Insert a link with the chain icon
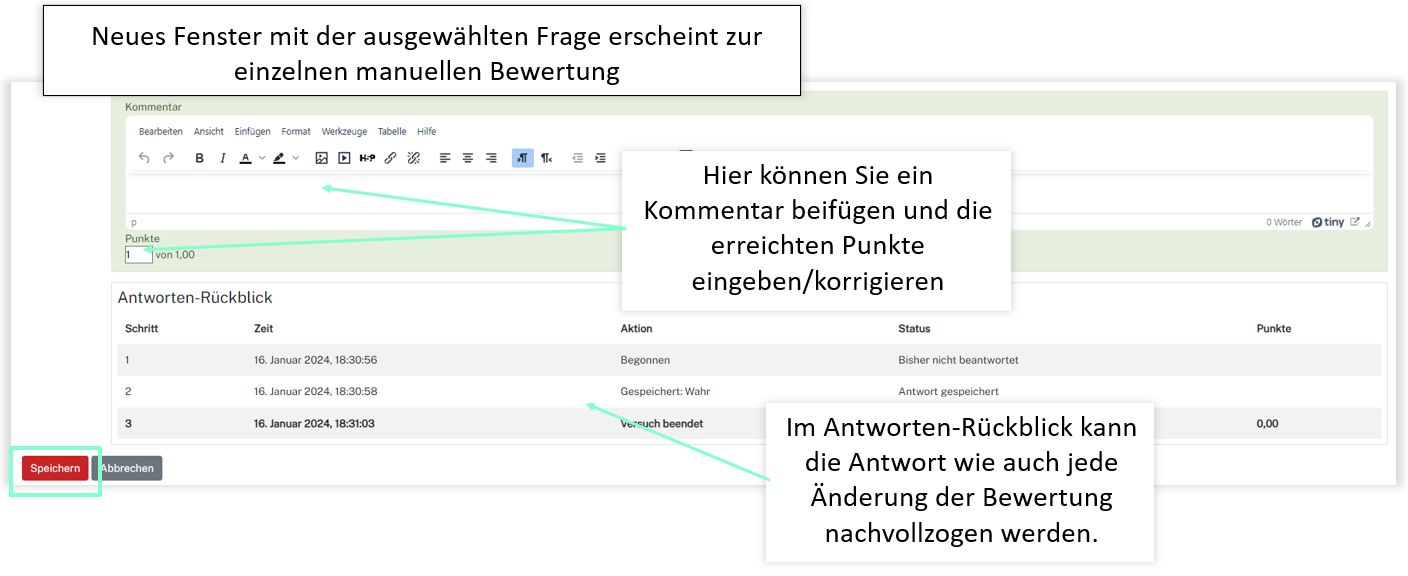 [391, 158]
